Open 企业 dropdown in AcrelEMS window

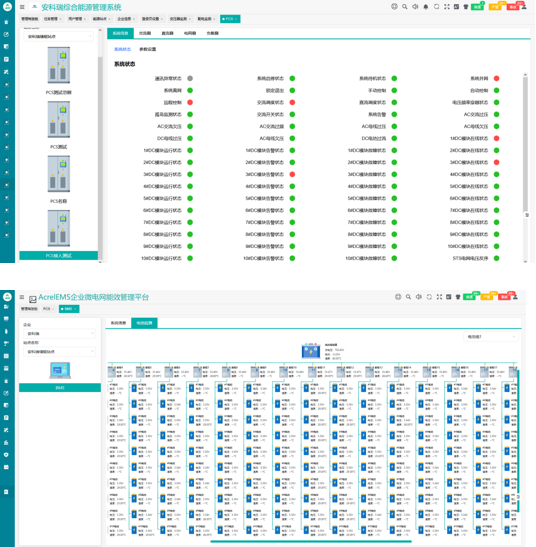pos(59,334)
